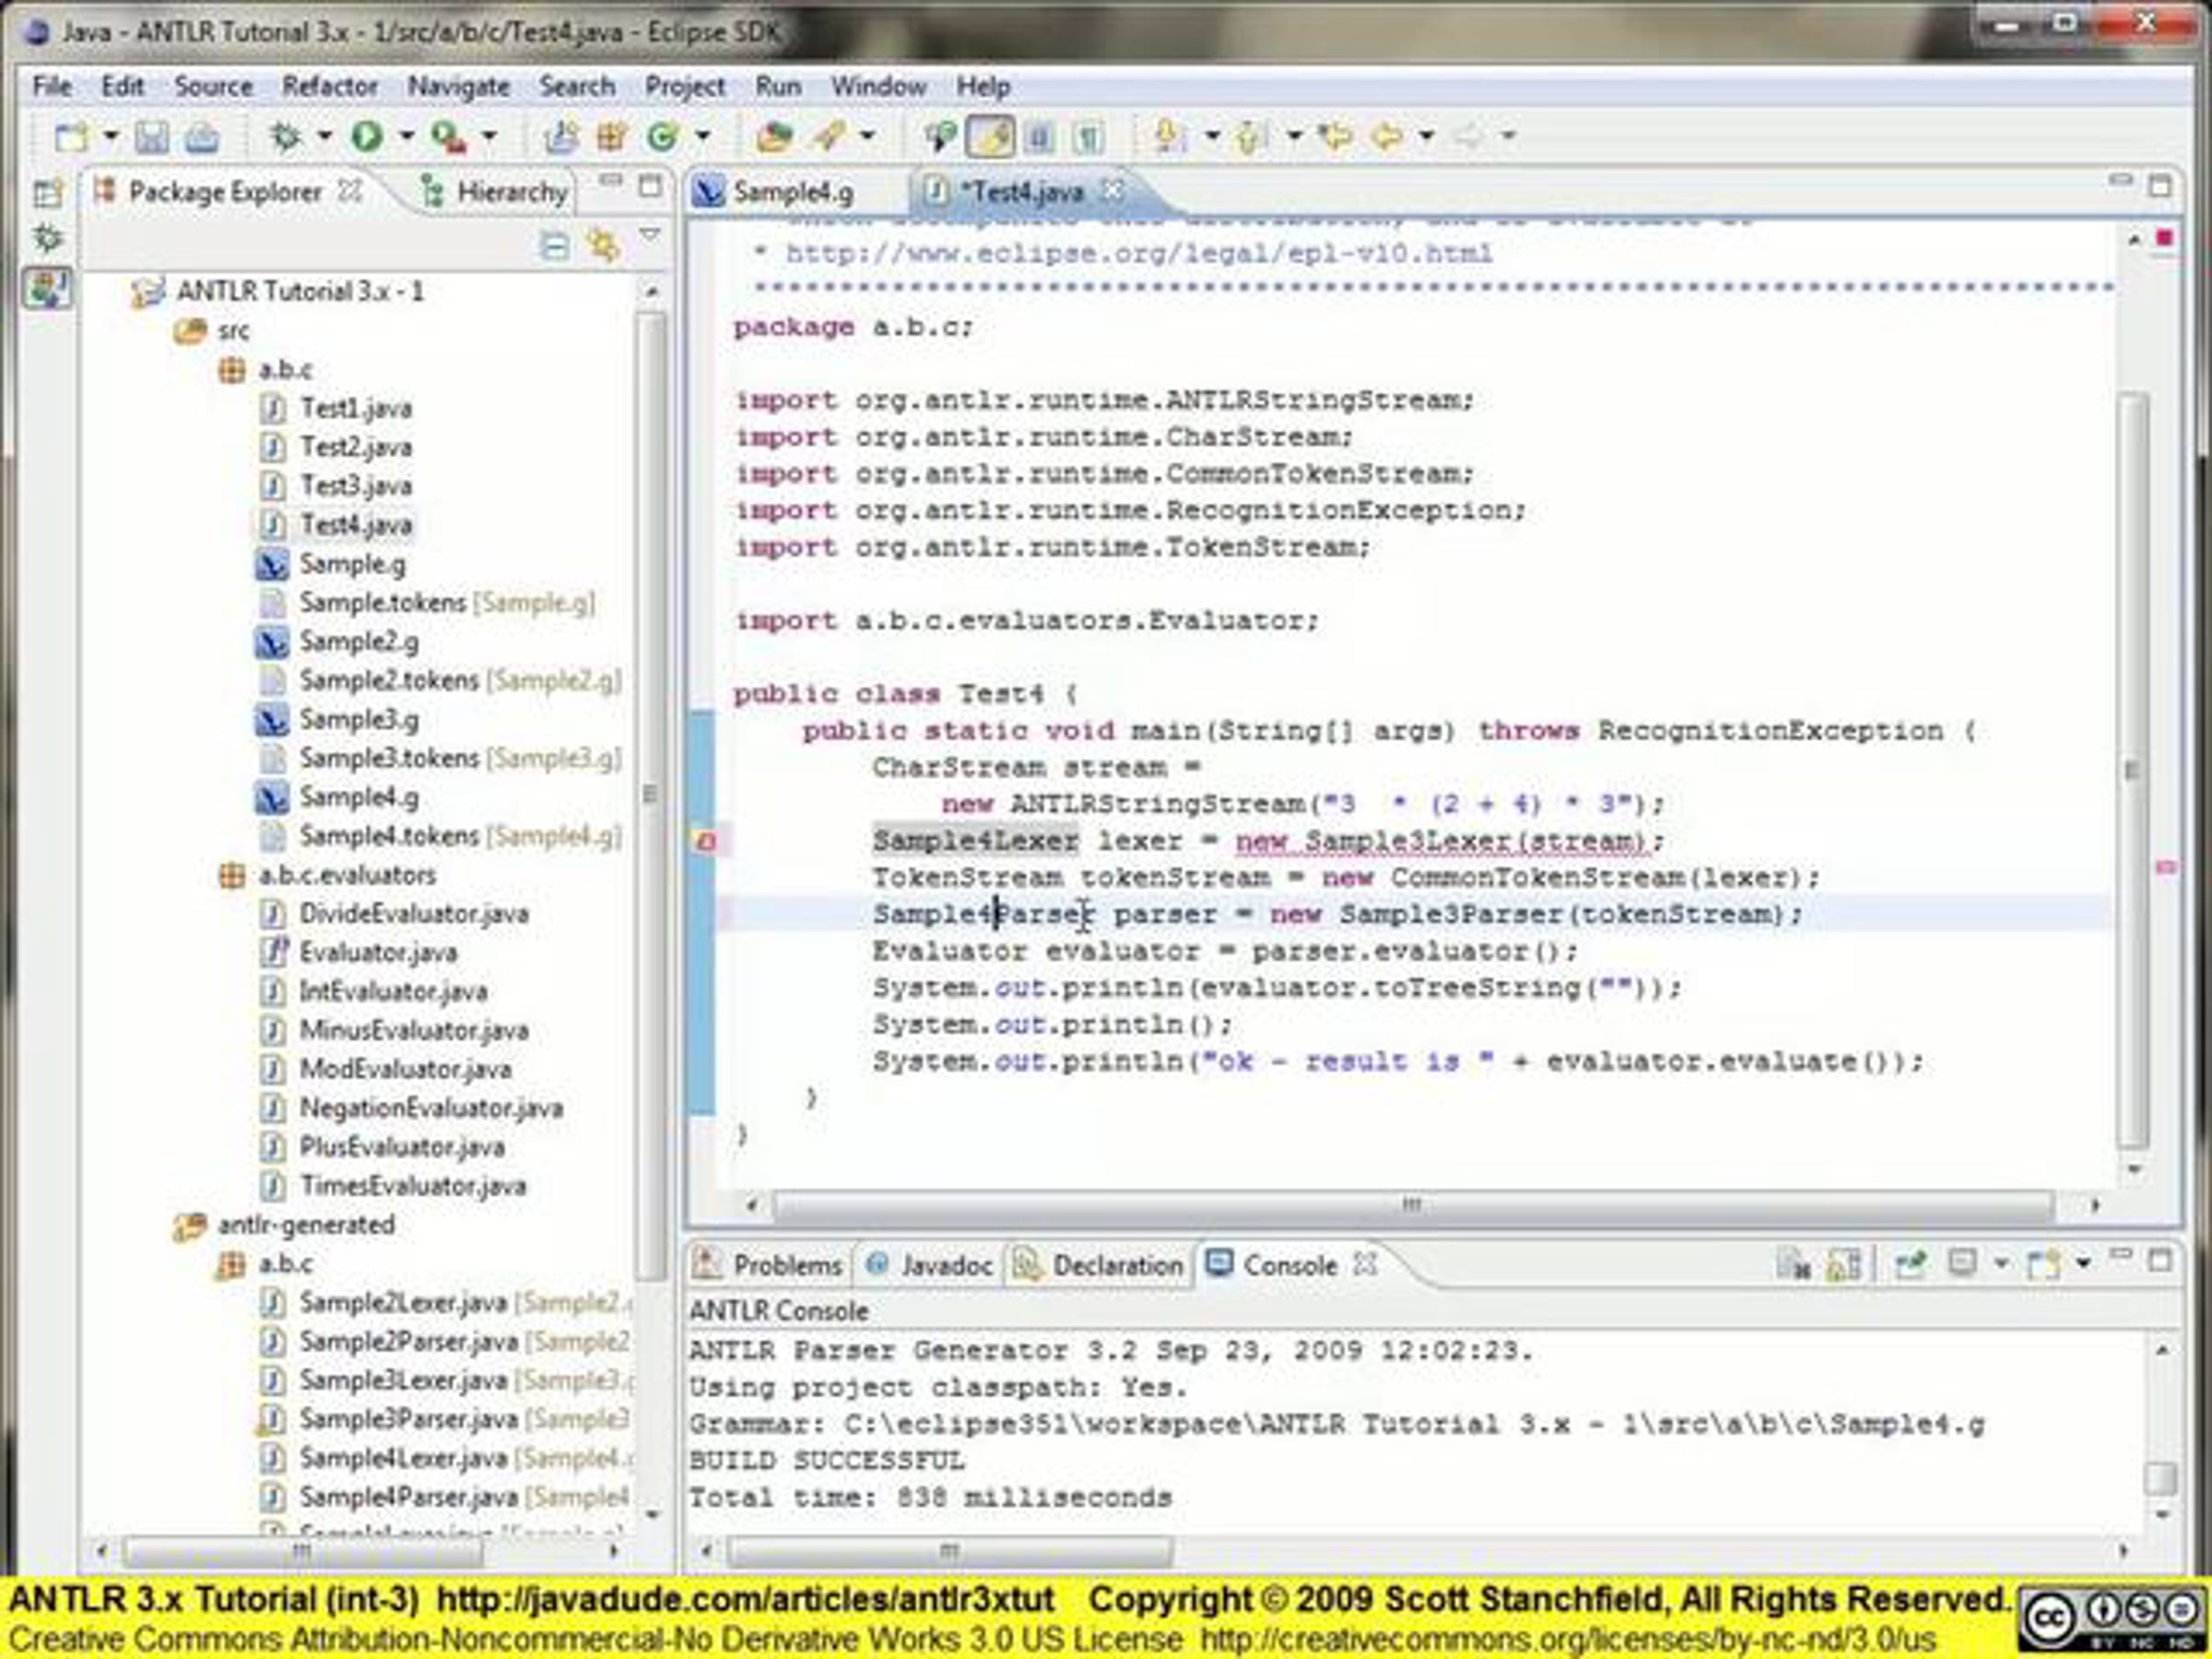Toggle Block Selection Mode toolbar button
Image resolution: width=2212 pixels, height=1659 pixels.
[x=1040, y=137]
